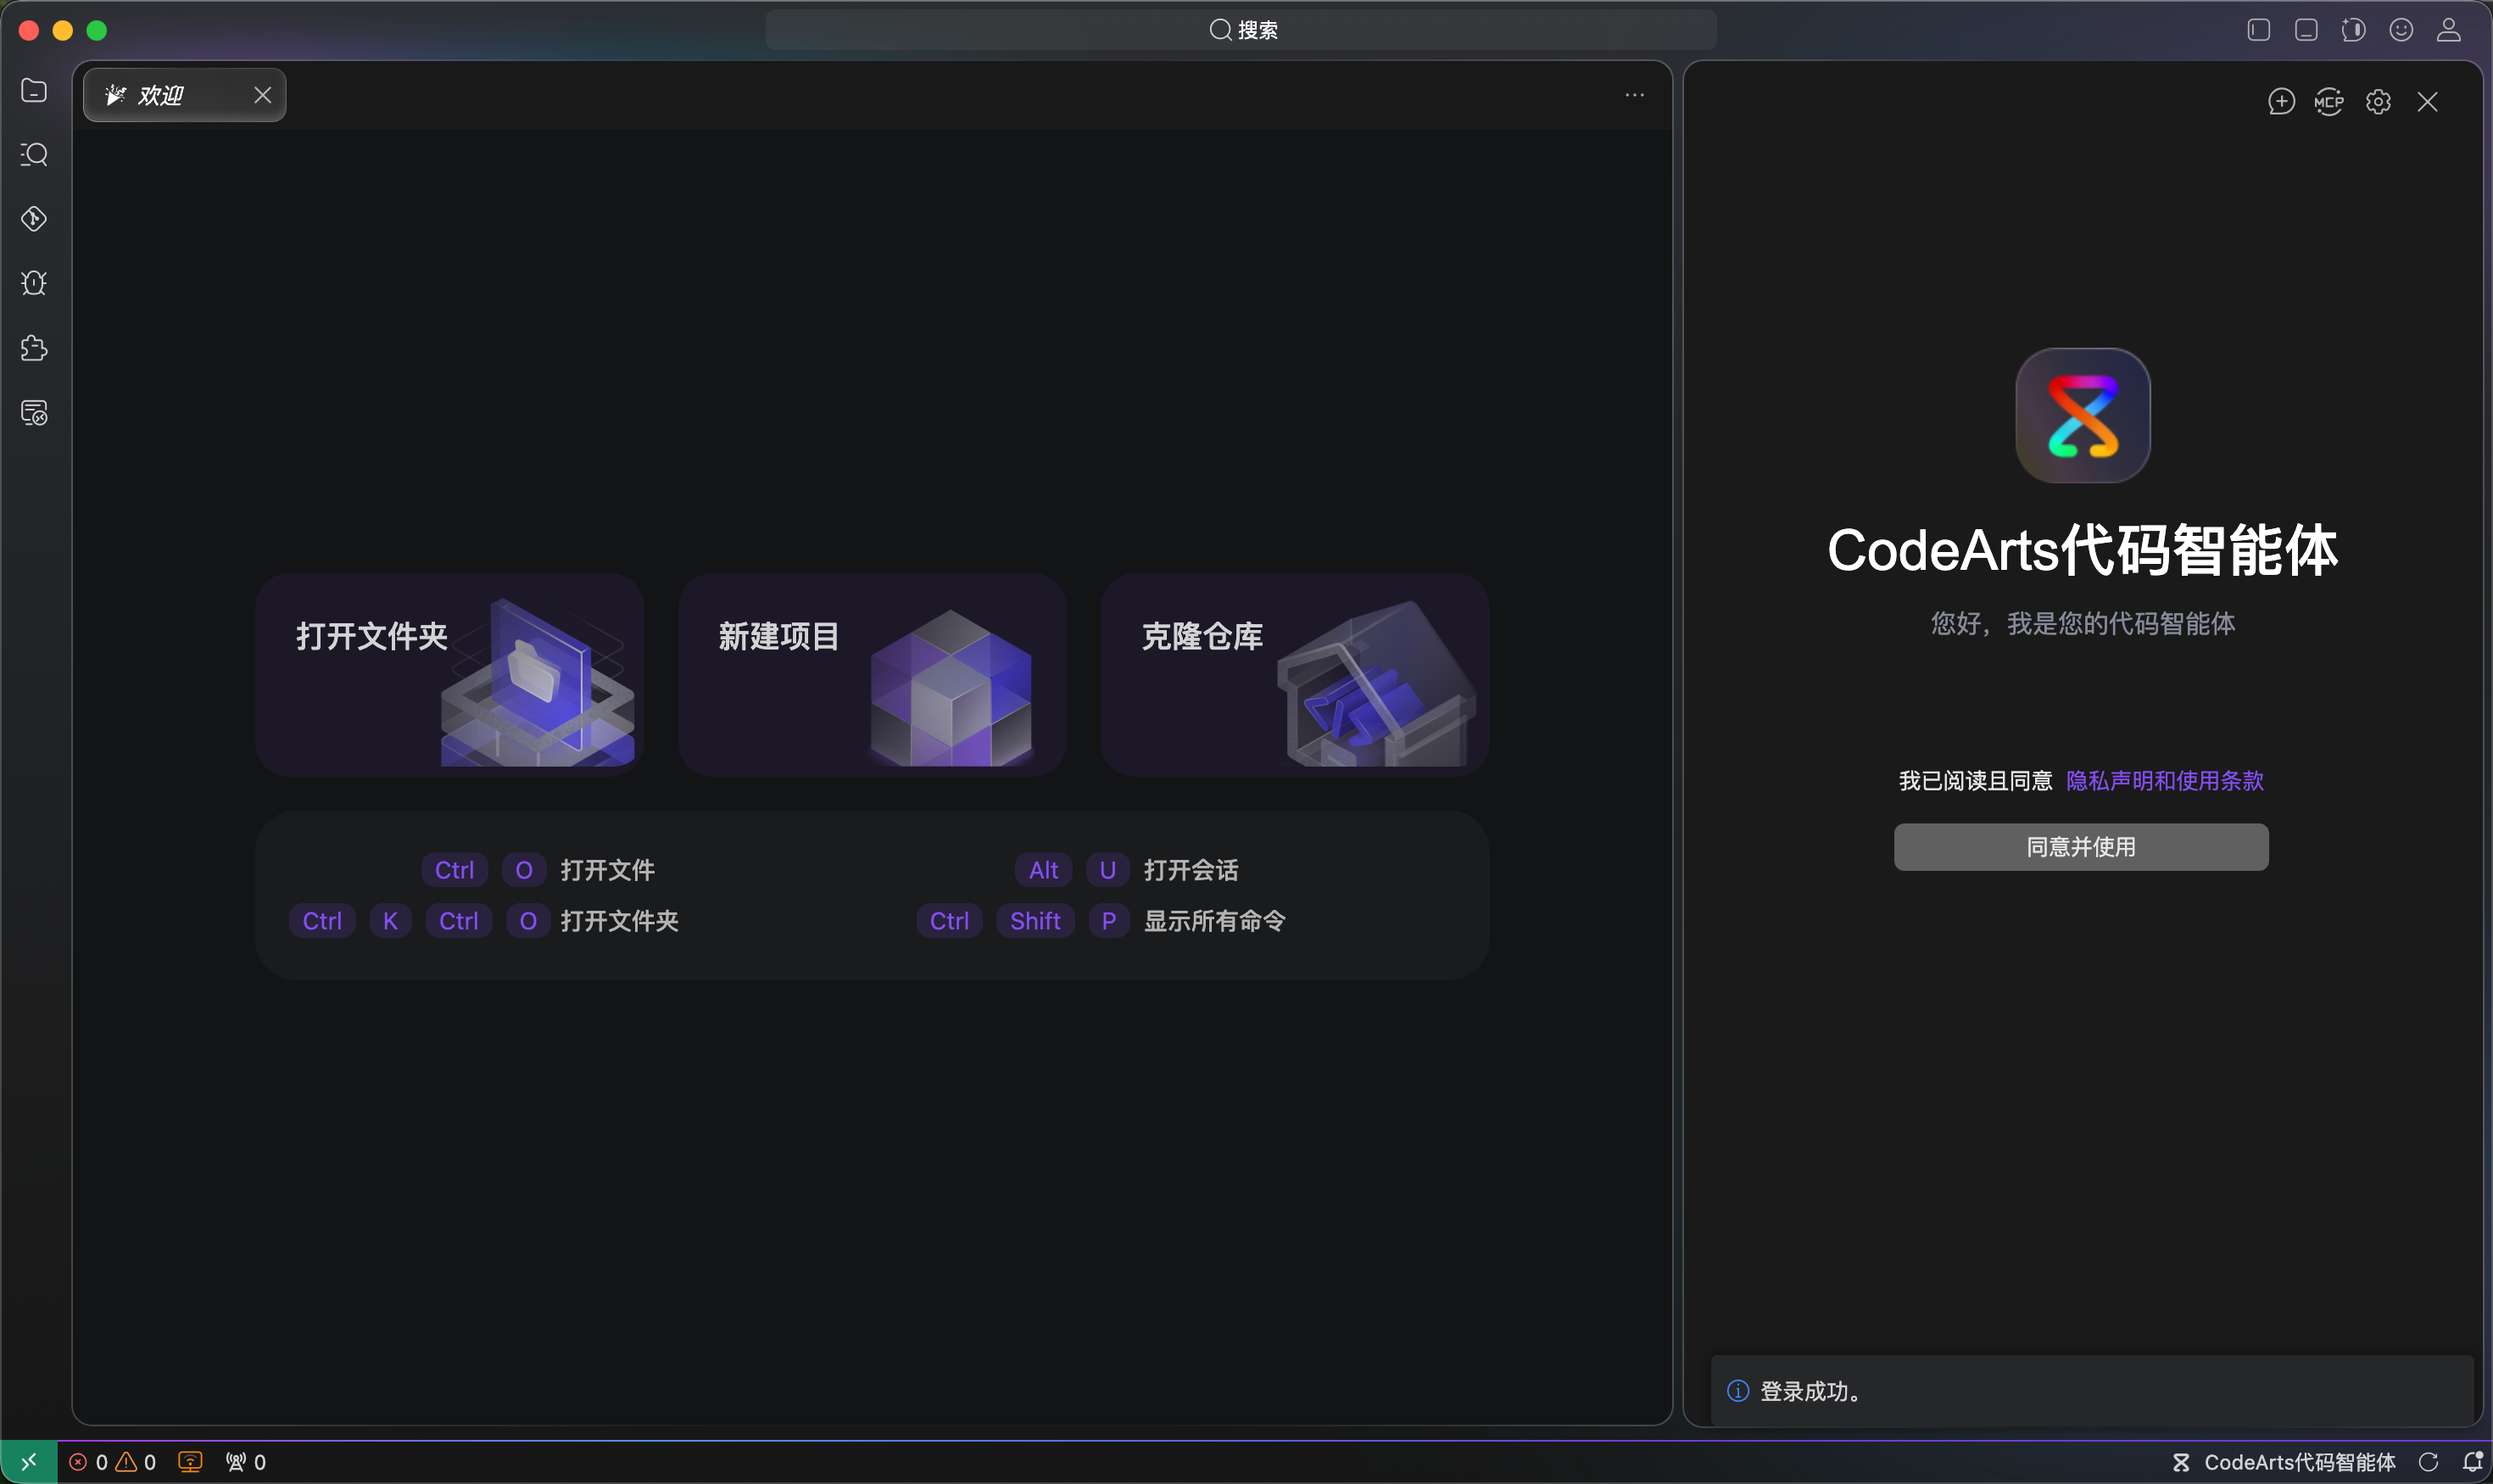
Task: Click the 搜索 command search box
Action: click(x=1241, y=30)
